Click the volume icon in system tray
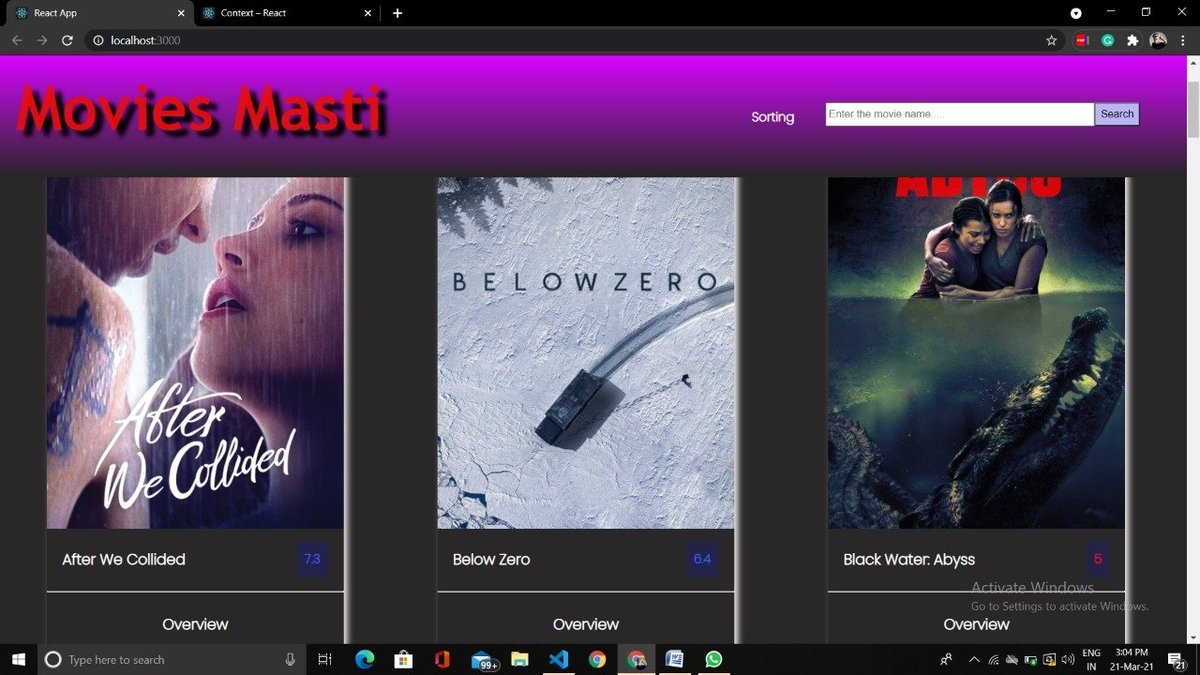The image size is (1200, 675). click(x=1067, y=660)
